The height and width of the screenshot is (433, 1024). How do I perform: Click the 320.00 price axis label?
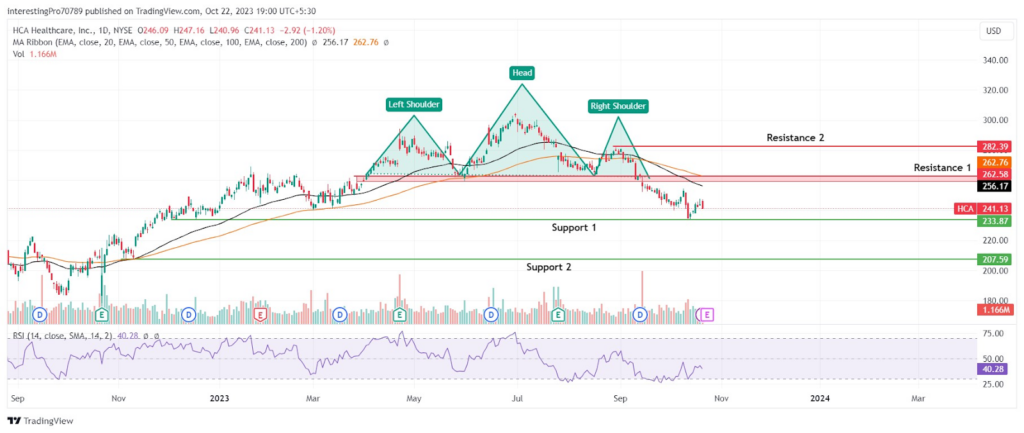[x=993, y=90]
